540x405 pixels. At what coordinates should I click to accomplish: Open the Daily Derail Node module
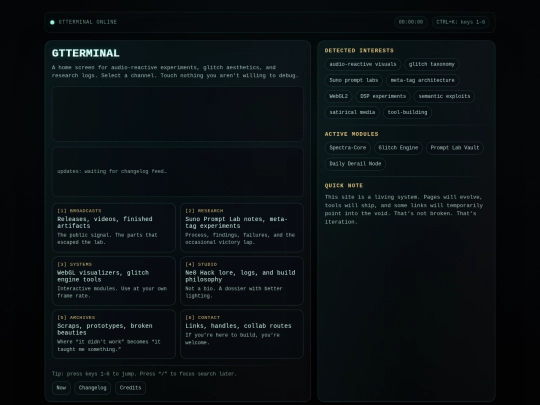pyautogui.click(x=355, y=164)
